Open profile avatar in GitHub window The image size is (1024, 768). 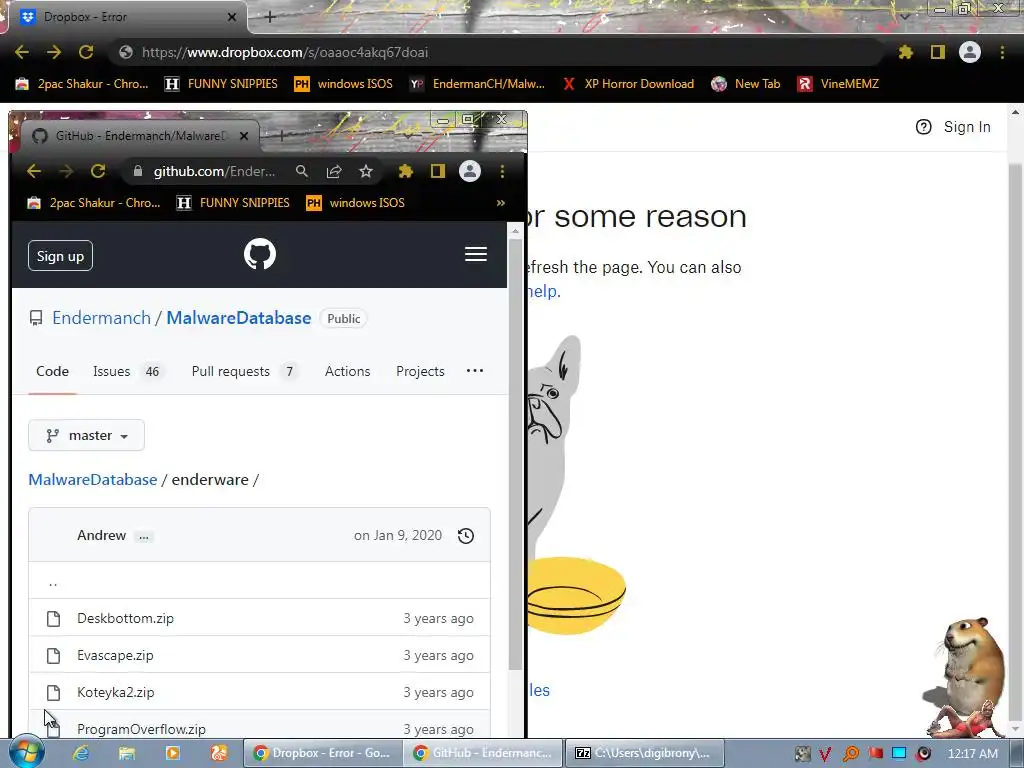470,171
